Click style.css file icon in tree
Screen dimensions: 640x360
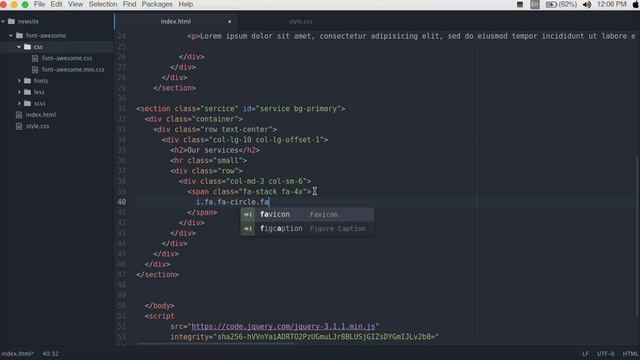pyautogui.click(x=19, y=127)
